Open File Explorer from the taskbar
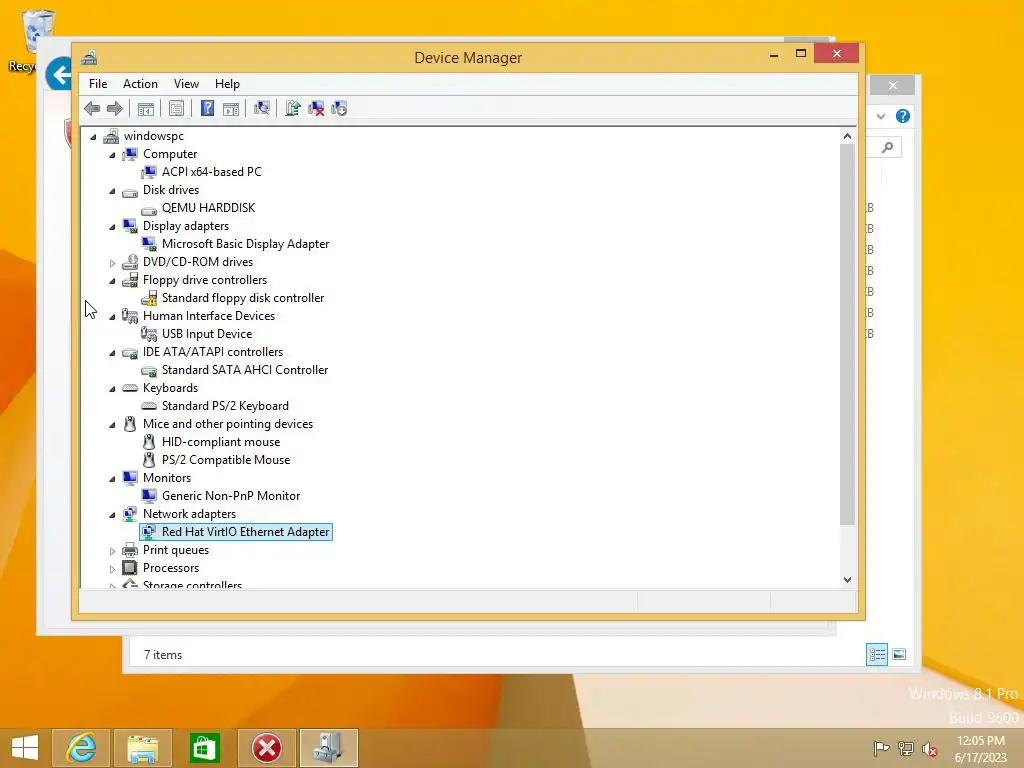1024x768 pixels. pos(142,748)
